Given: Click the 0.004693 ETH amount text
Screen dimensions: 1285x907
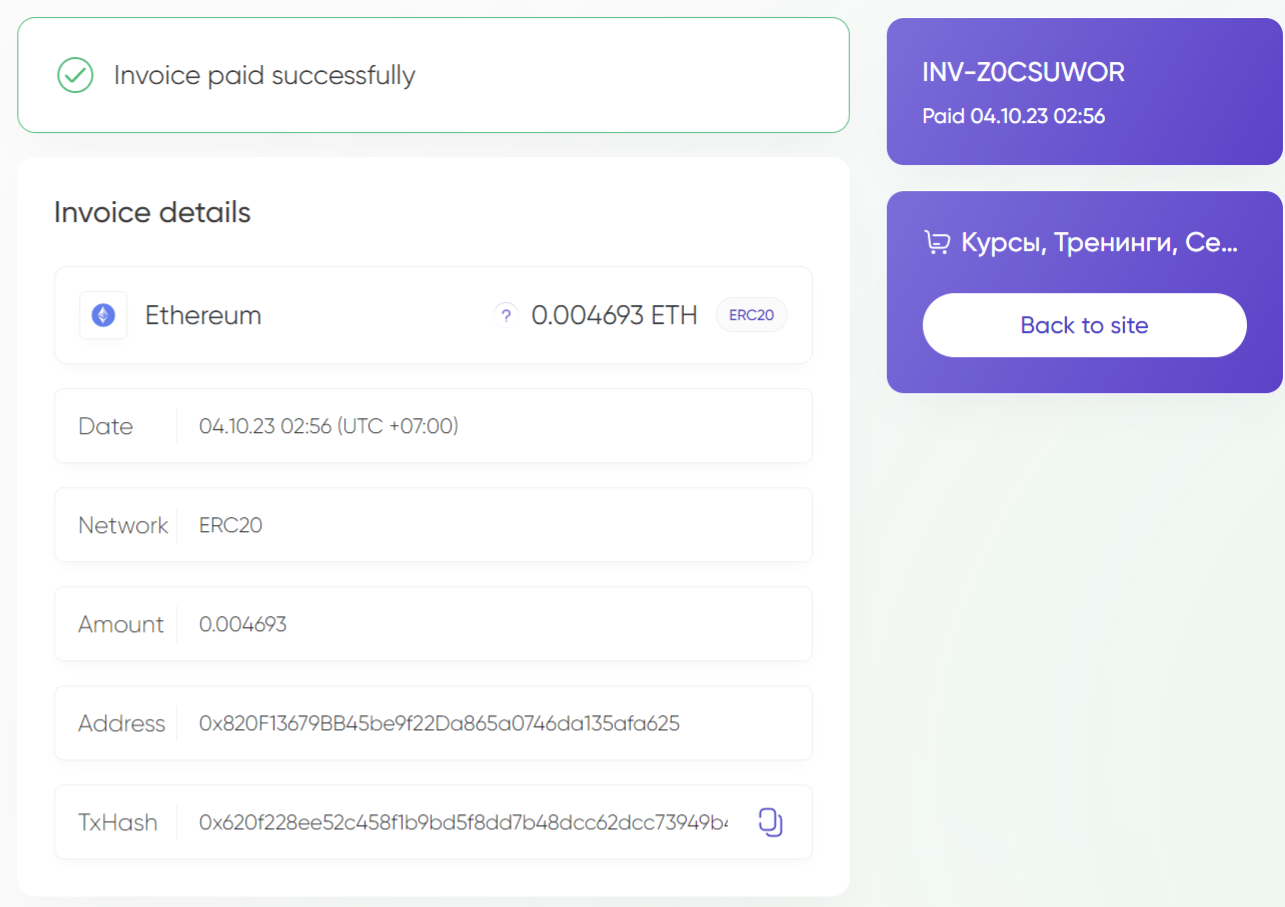Looking at the screenshot, I should pyautogui.click(x=614, y=315).
